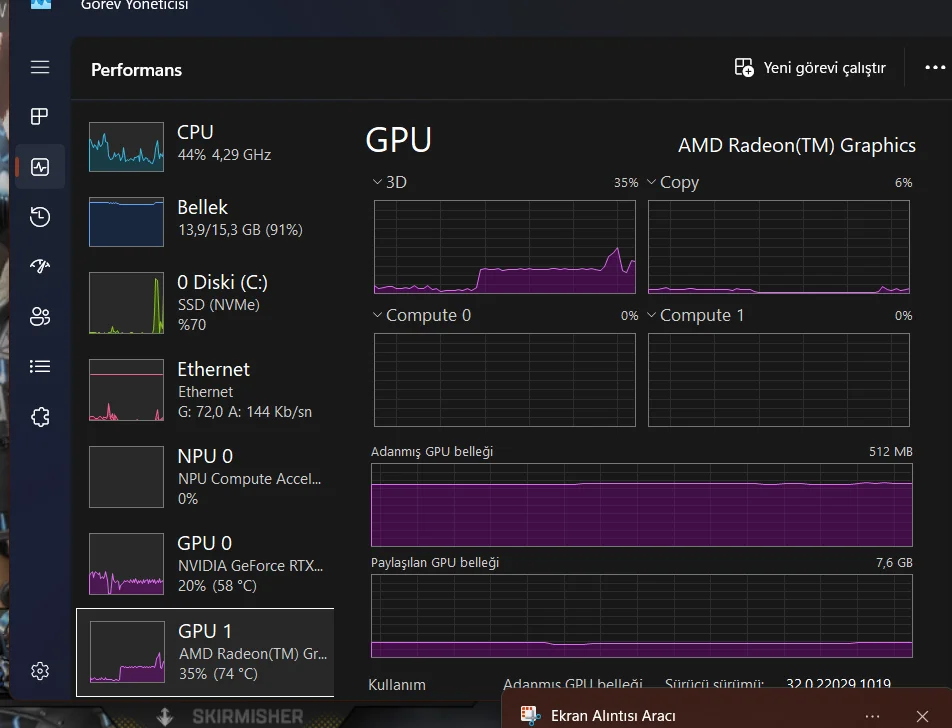Click the AMD Radeon(TM) Graphics title
This screenshot has width=952, height=728.
point(797,145)
